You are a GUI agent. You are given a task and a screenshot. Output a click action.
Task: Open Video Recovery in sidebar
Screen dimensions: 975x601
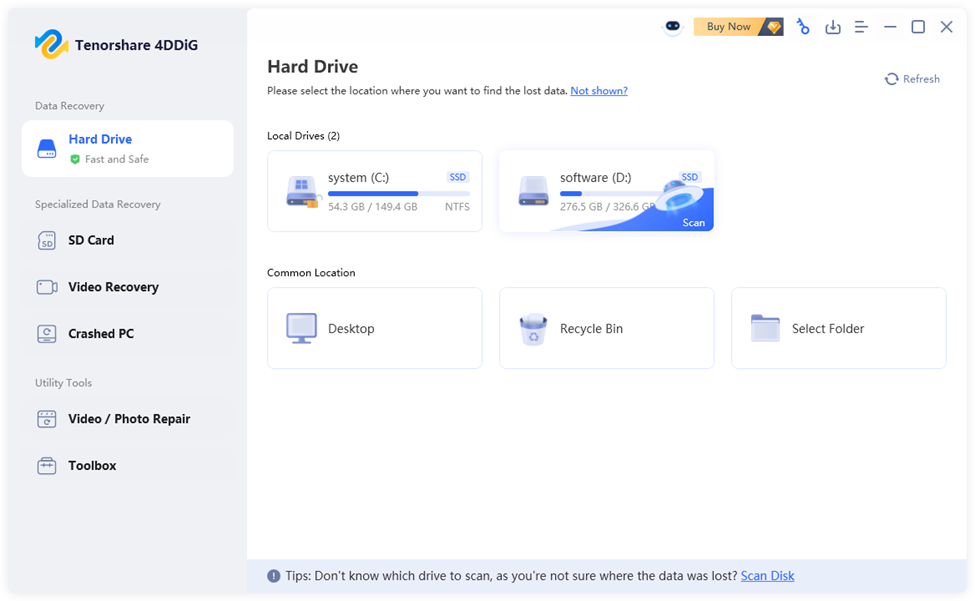pyautogui.click(x=113, y=287)
